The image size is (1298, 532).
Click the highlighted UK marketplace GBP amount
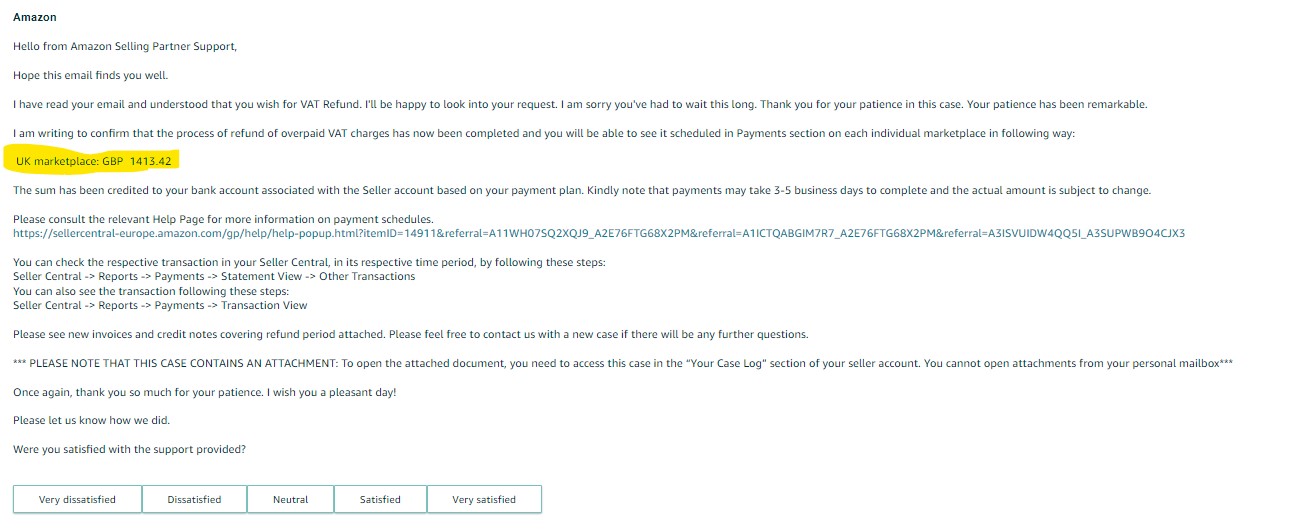point(96,161)
